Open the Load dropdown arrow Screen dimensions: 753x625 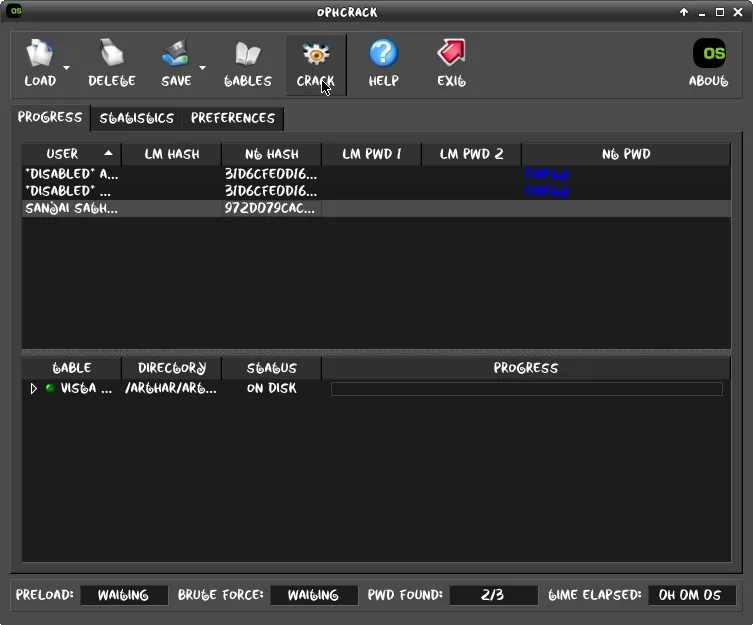click(66, 68)
